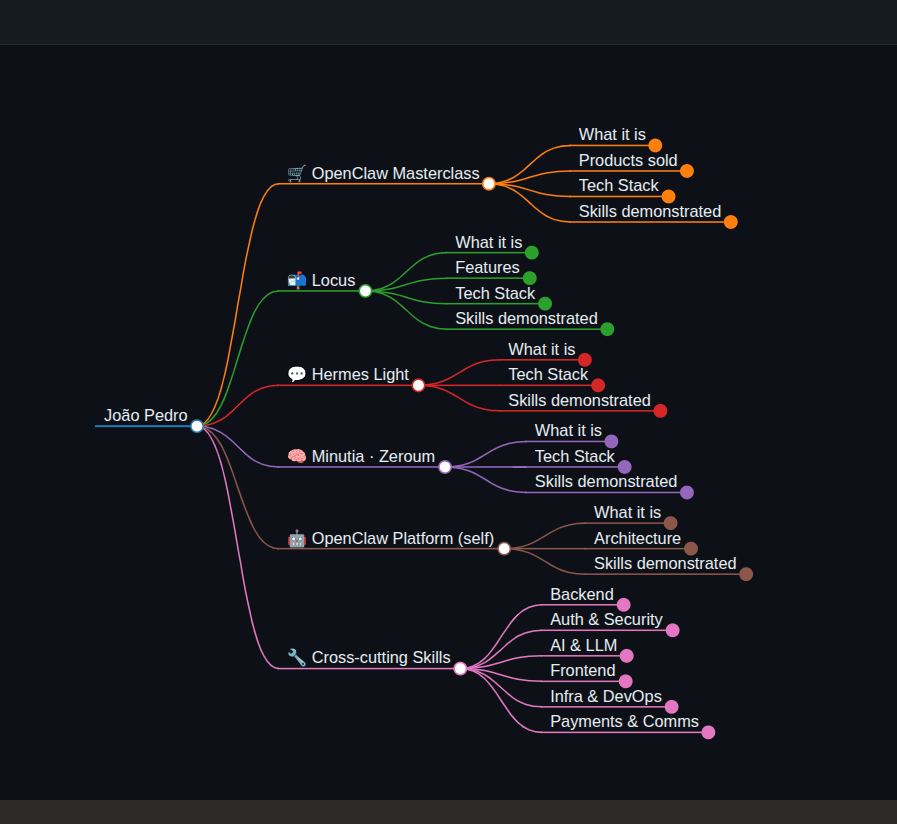
Task: Click the robot icon beside OpenClaw Platform
Action: 296,538
